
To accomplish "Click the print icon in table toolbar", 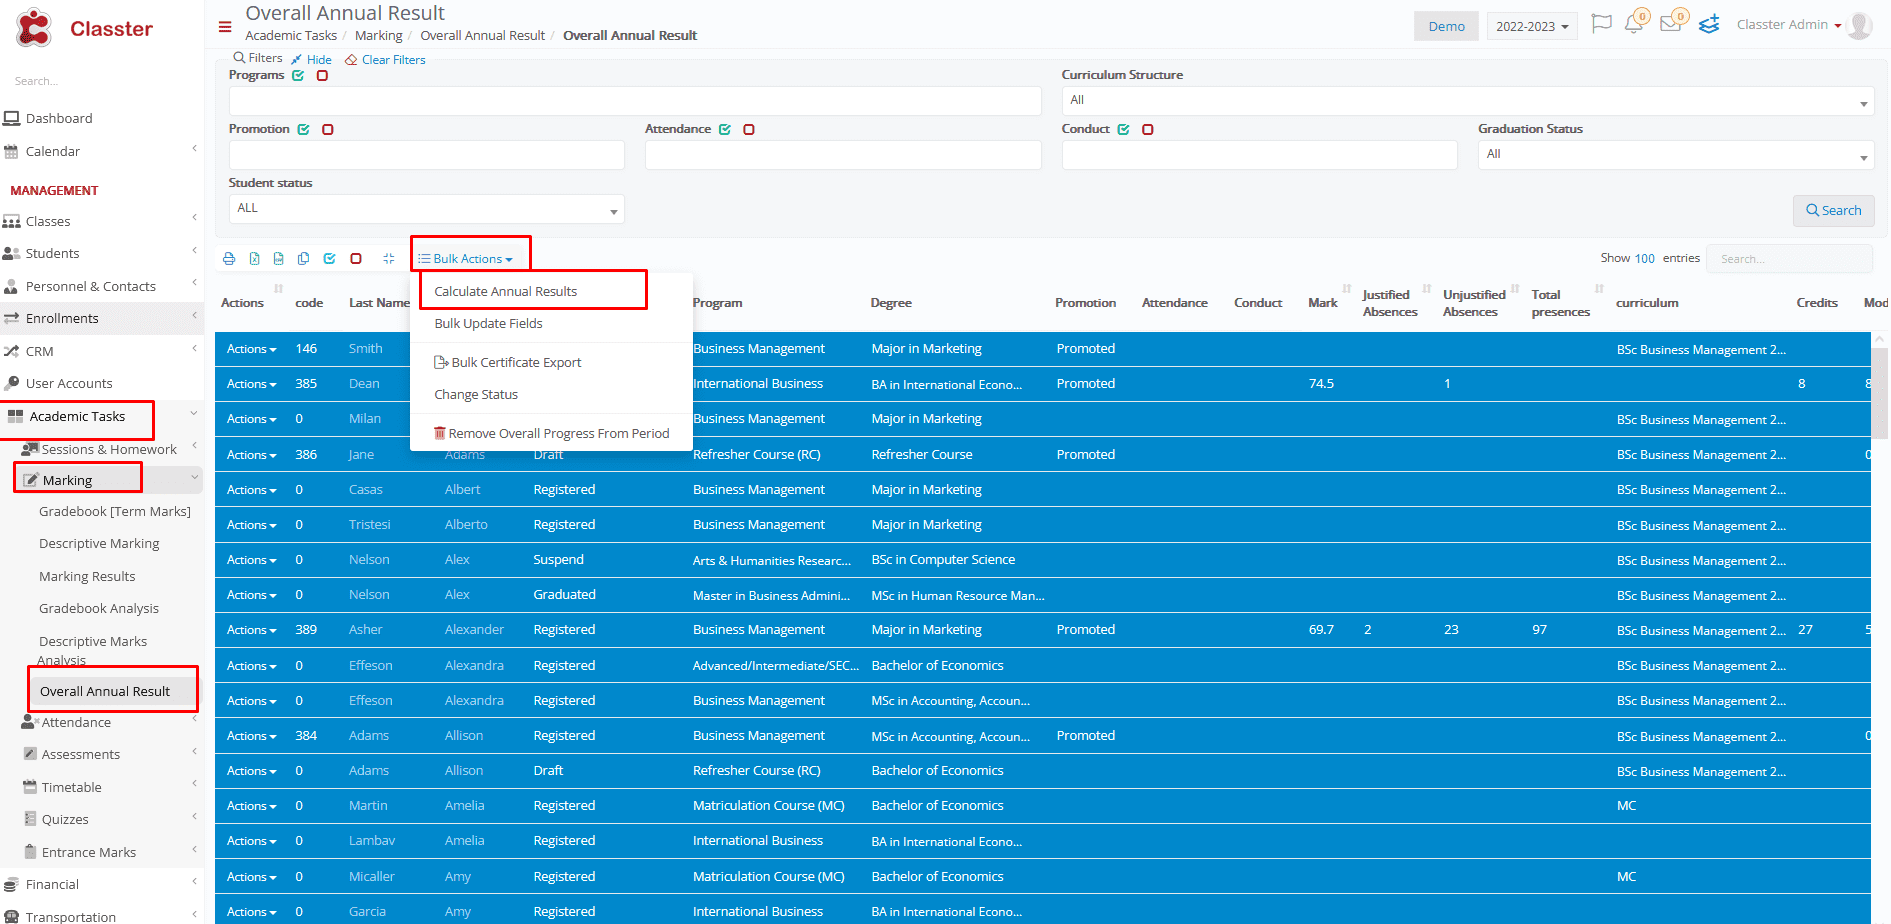I will [x=229, y=258].
